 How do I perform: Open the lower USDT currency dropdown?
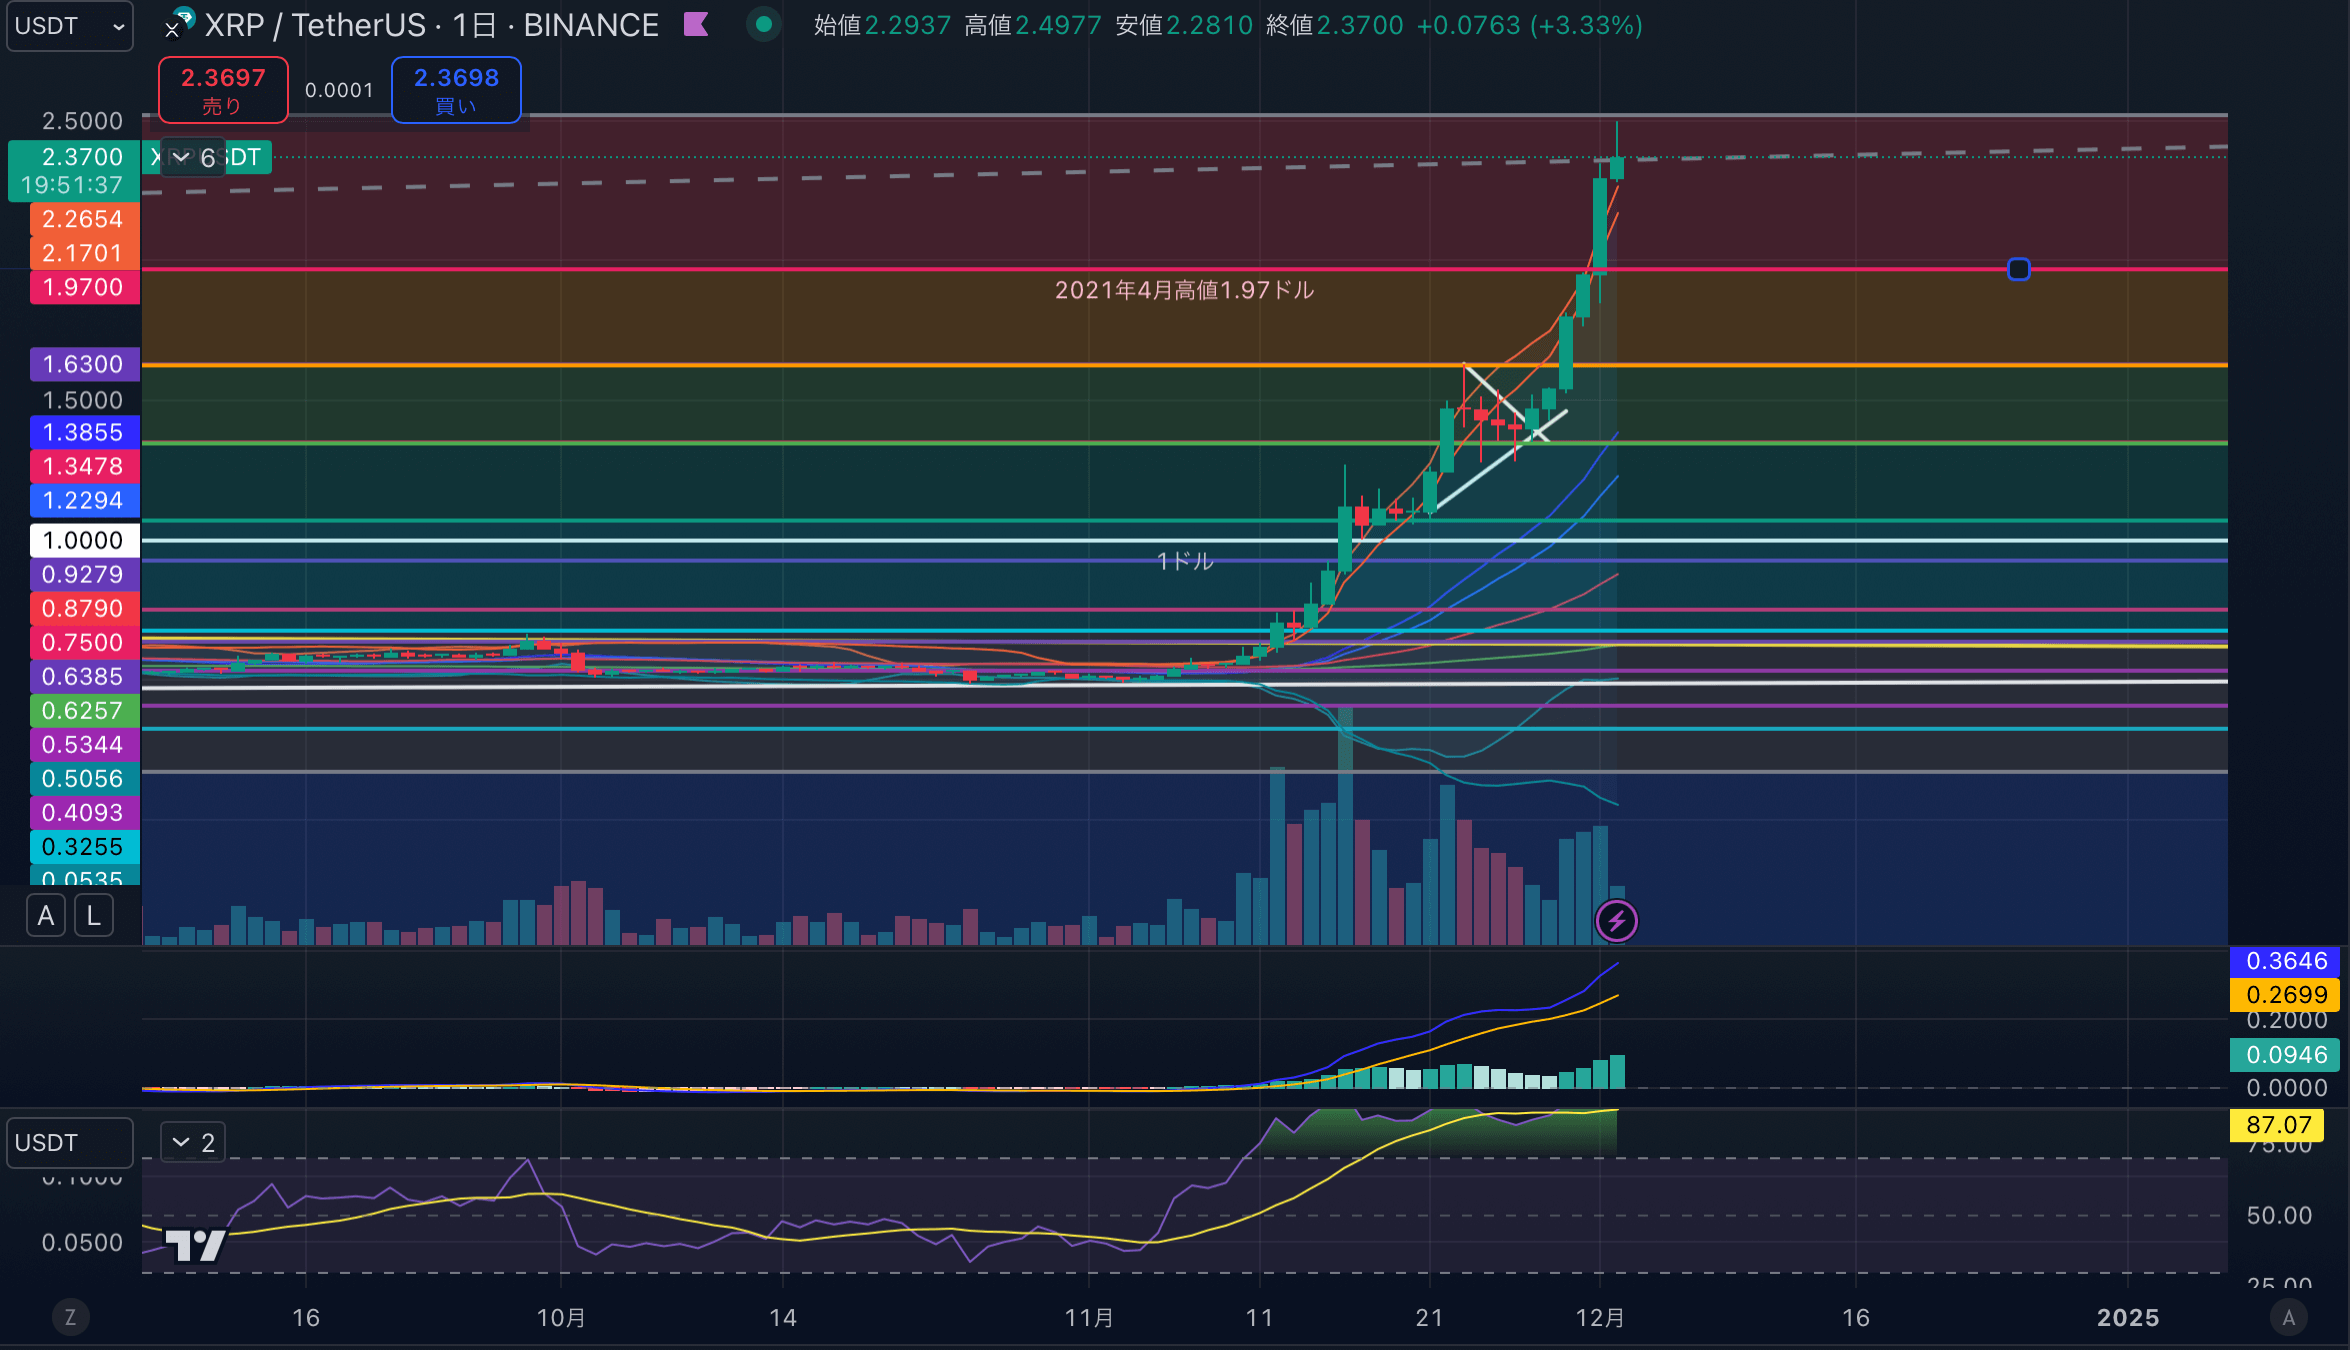(69, 1142)
